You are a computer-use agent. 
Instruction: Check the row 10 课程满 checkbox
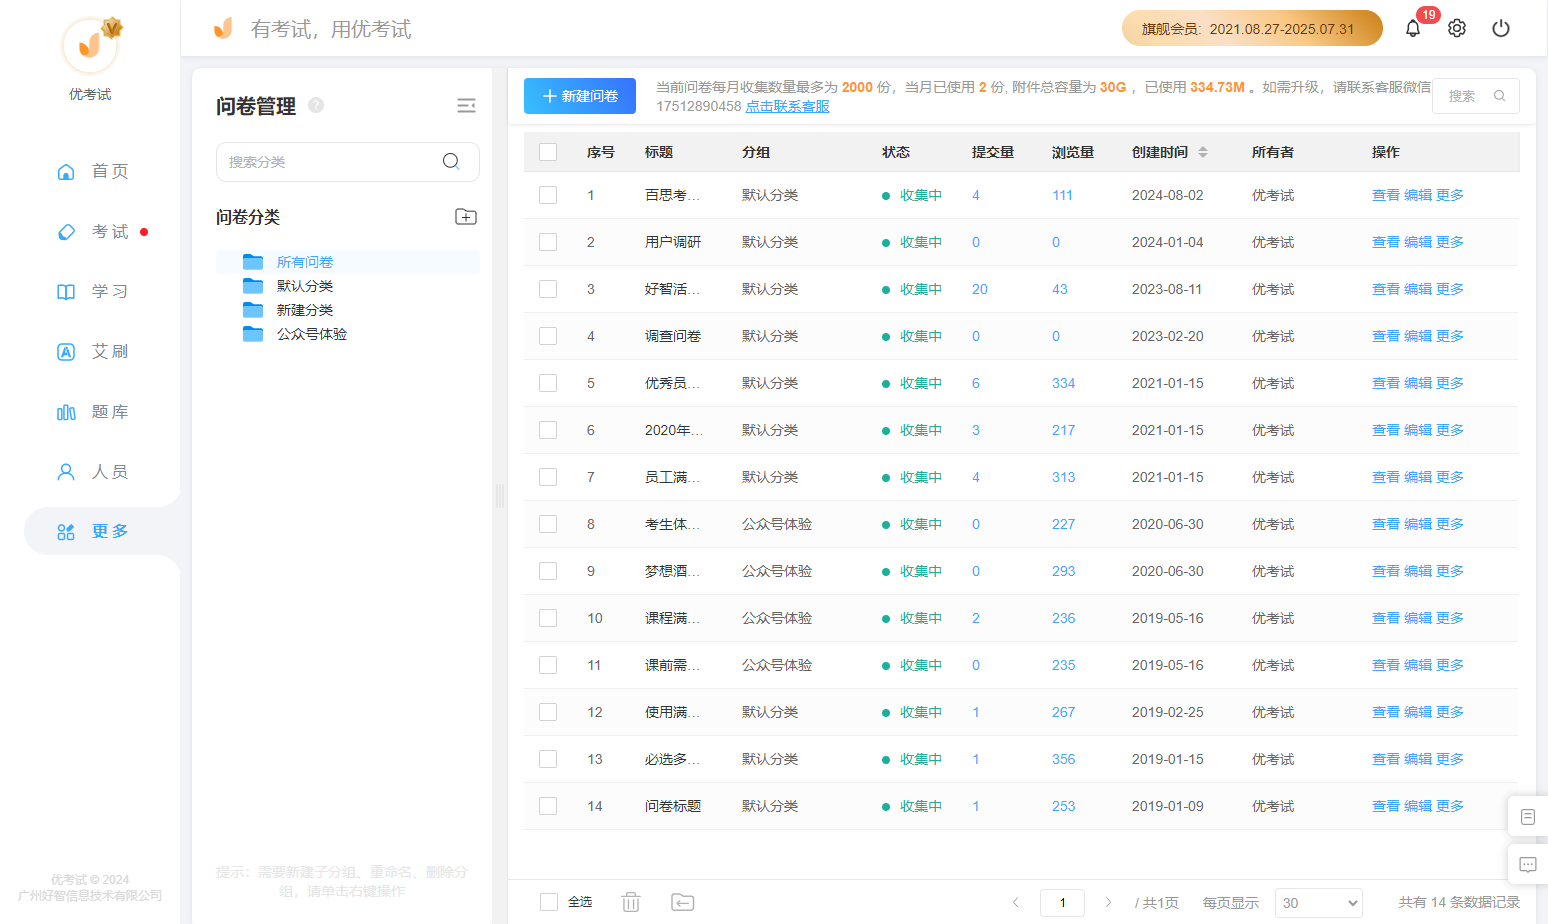click(x=548, y=618)
